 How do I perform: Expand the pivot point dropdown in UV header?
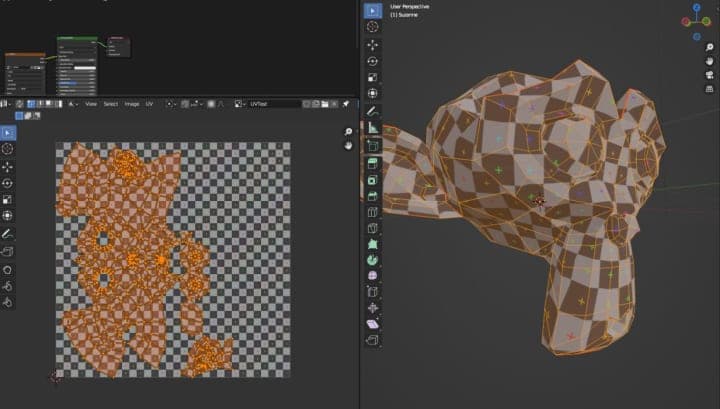[172, 103]
